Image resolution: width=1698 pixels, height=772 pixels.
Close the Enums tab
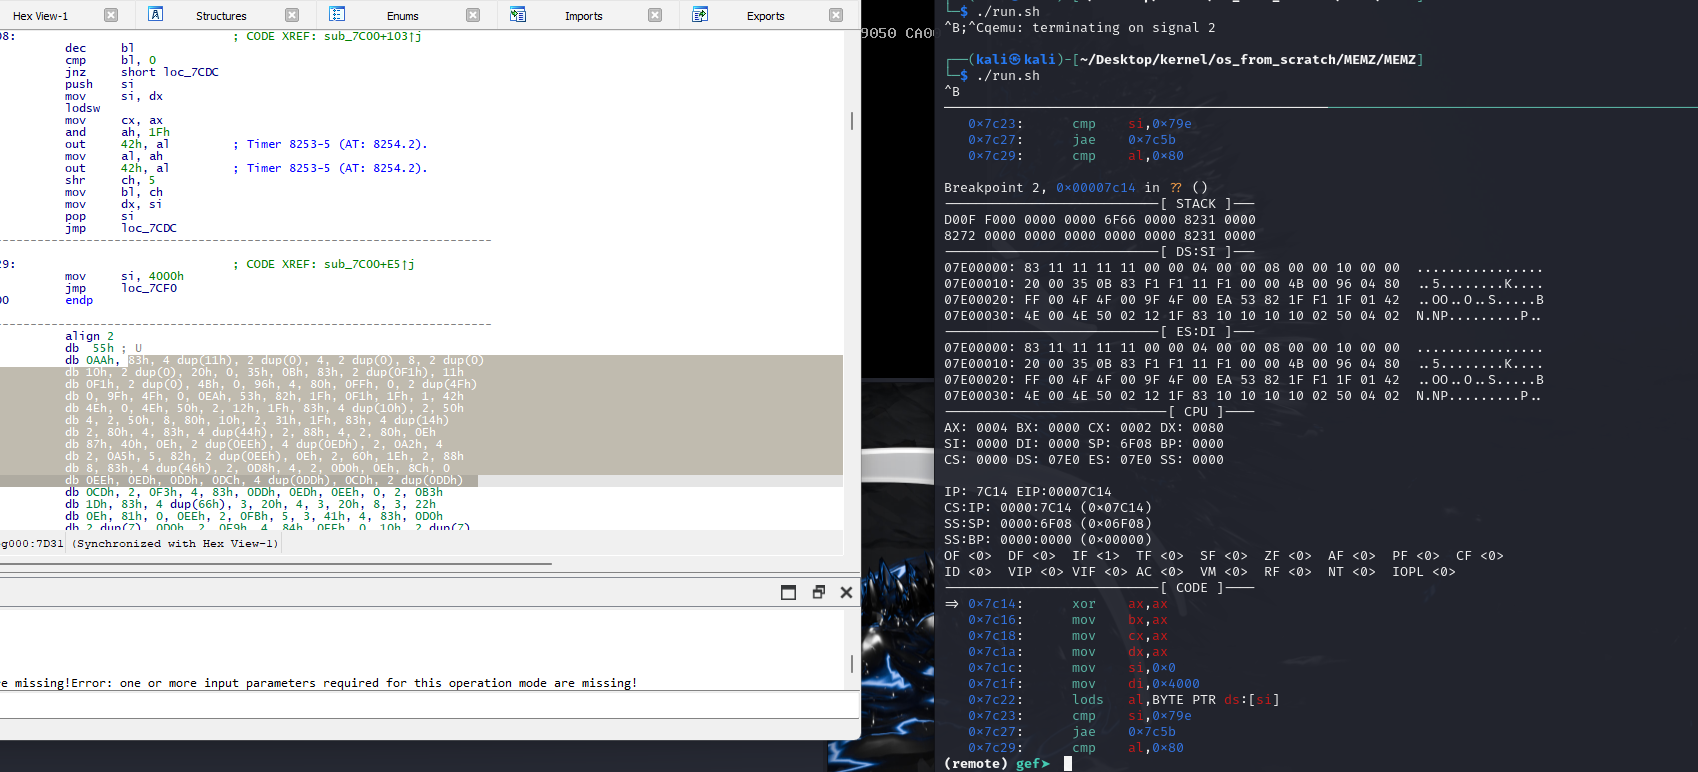473,15
